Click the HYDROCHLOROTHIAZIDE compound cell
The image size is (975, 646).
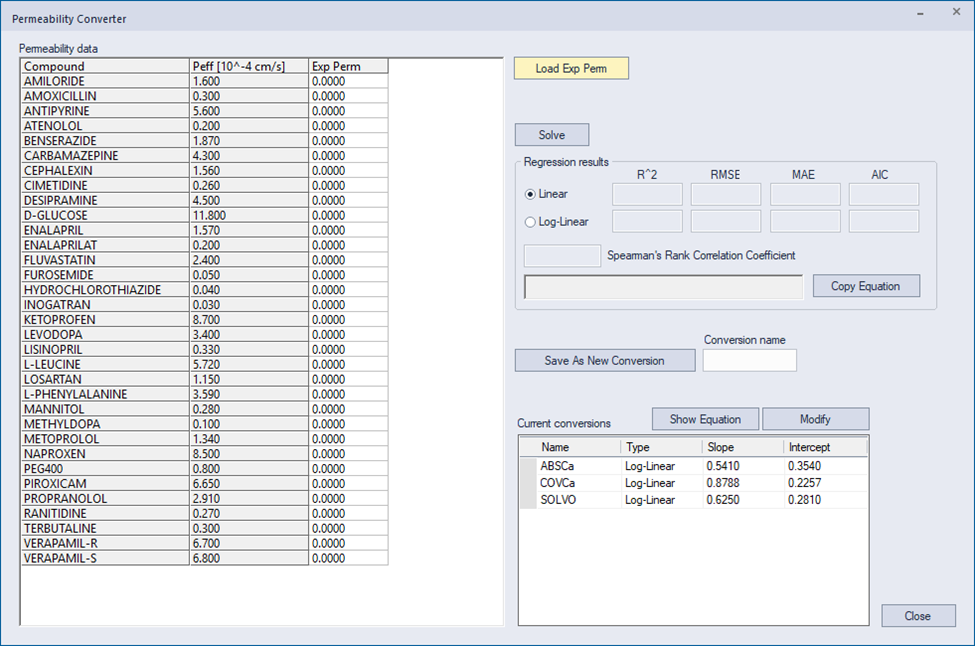tap(105, 290)
